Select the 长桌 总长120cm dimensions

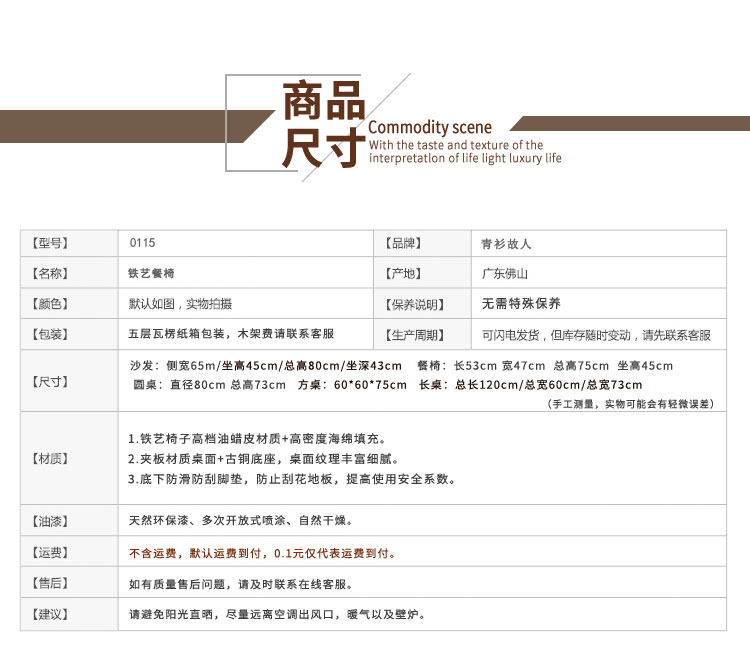tap(530, 385)
